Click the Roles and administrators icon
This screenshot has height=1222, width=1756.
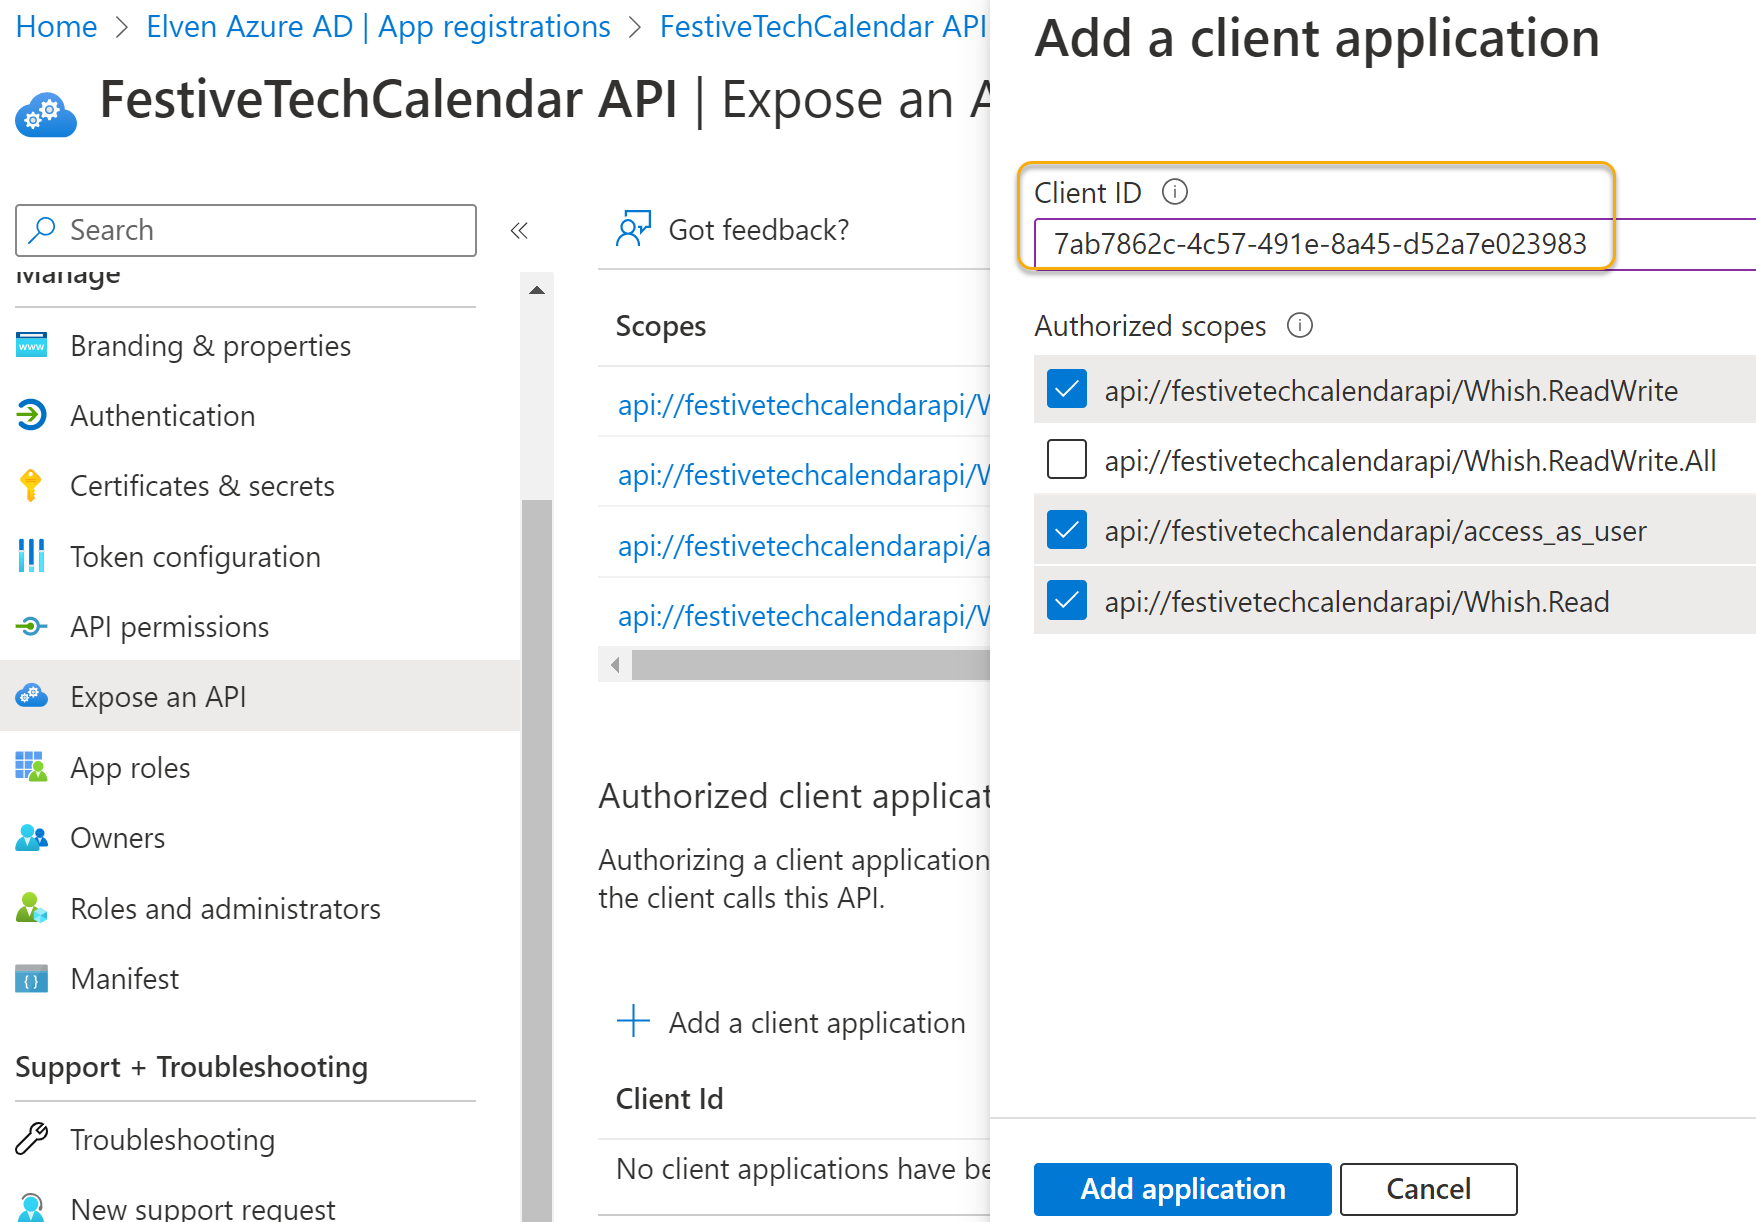[32, 908]
